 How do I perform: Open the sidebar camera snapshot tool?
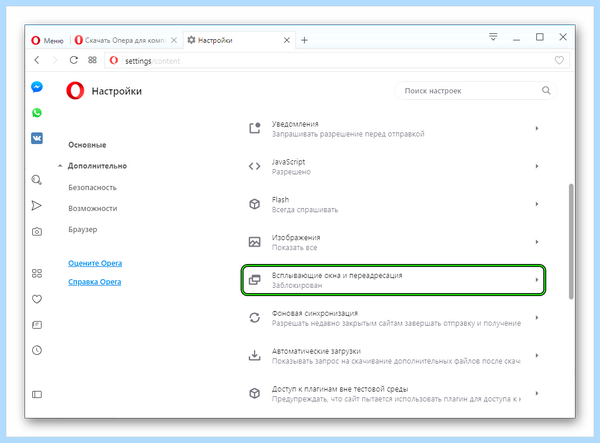pos(37,231)
